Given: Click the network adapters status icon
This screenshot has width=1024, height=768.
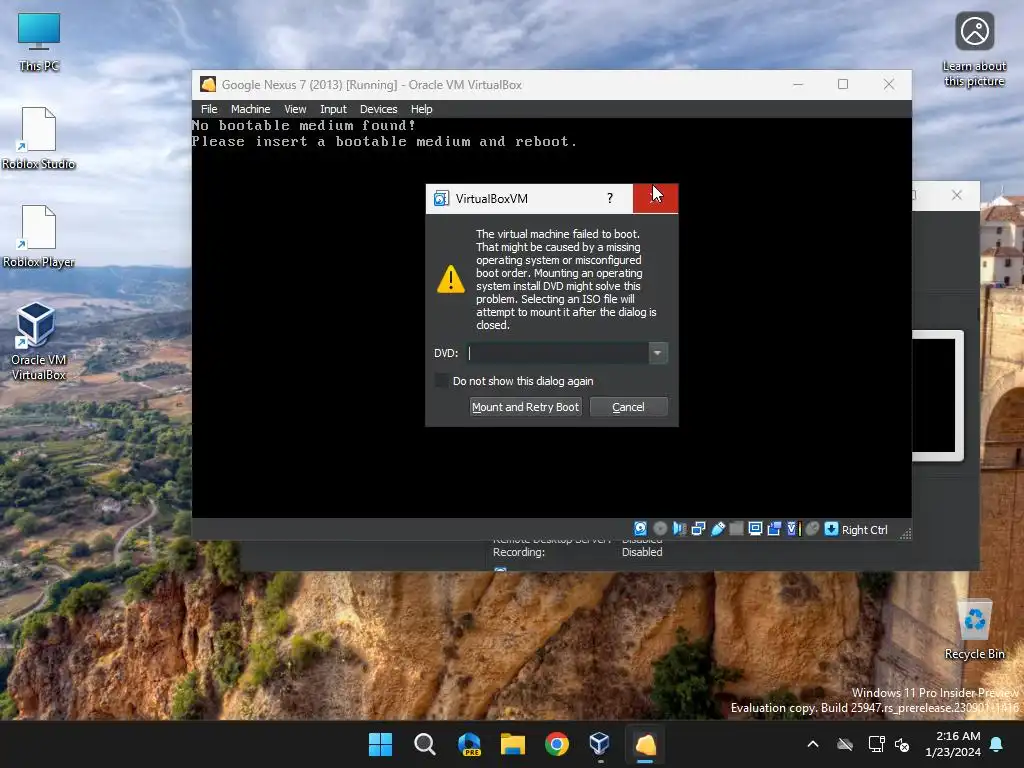Looking at the screenshot, I should pos(698,529).
